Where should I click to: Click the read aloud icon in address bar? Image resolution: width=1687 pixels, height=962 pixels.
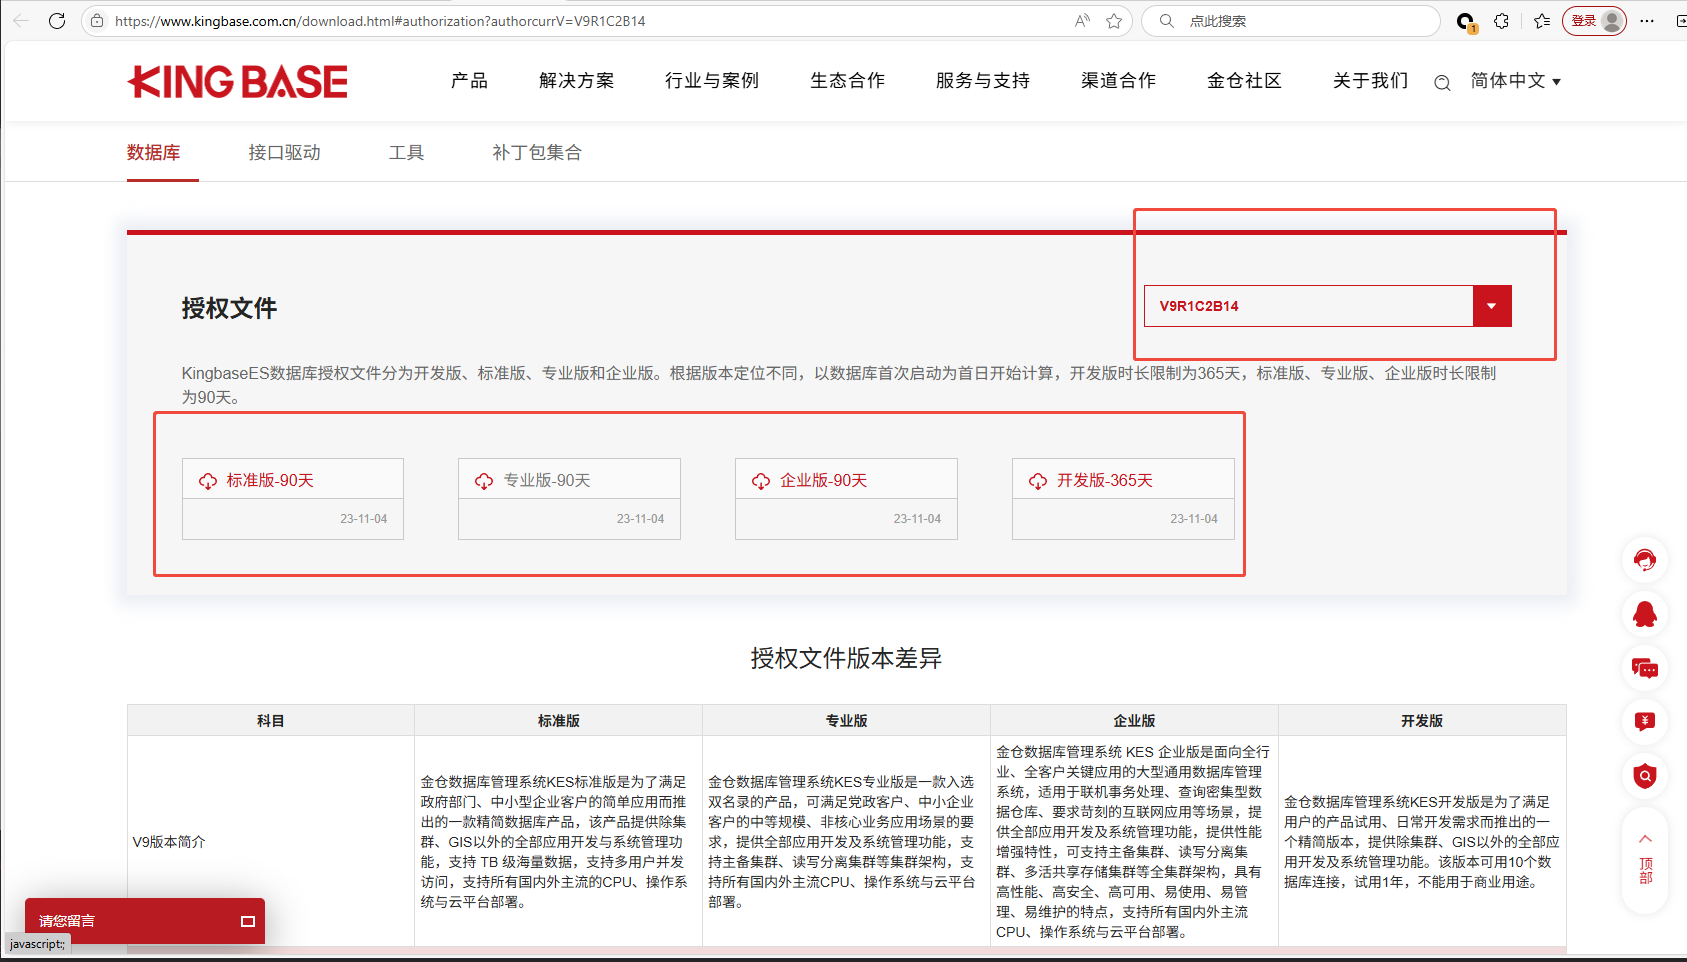click(1082, 21)
